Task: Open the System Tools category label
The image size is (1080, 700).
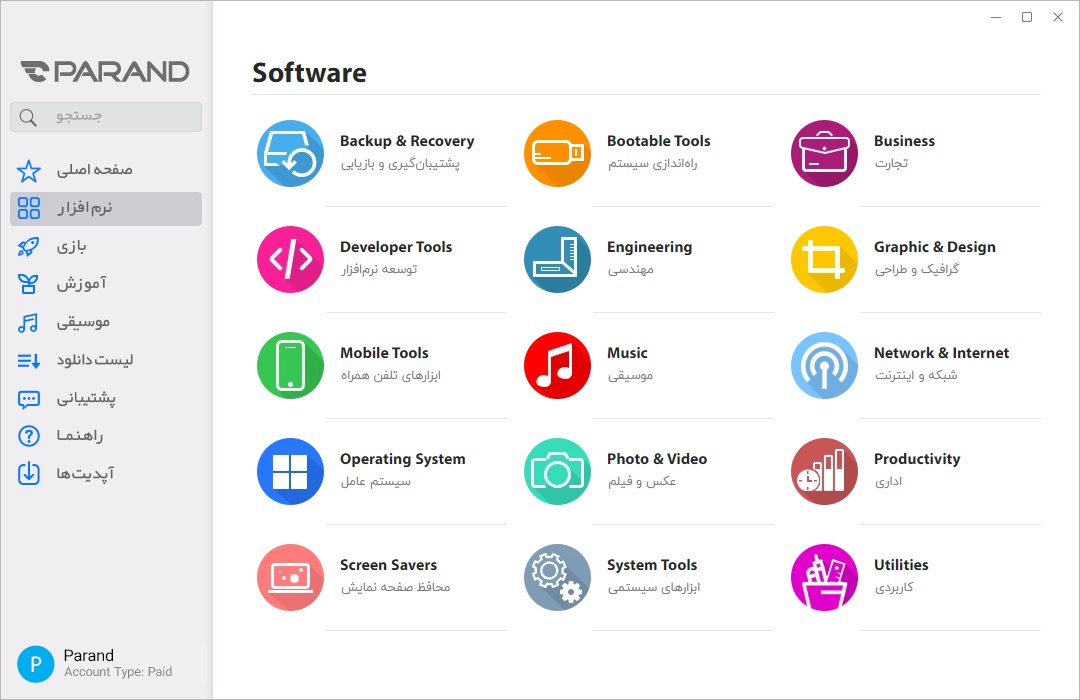Action: pyautogui.click(x=651, y=565)
